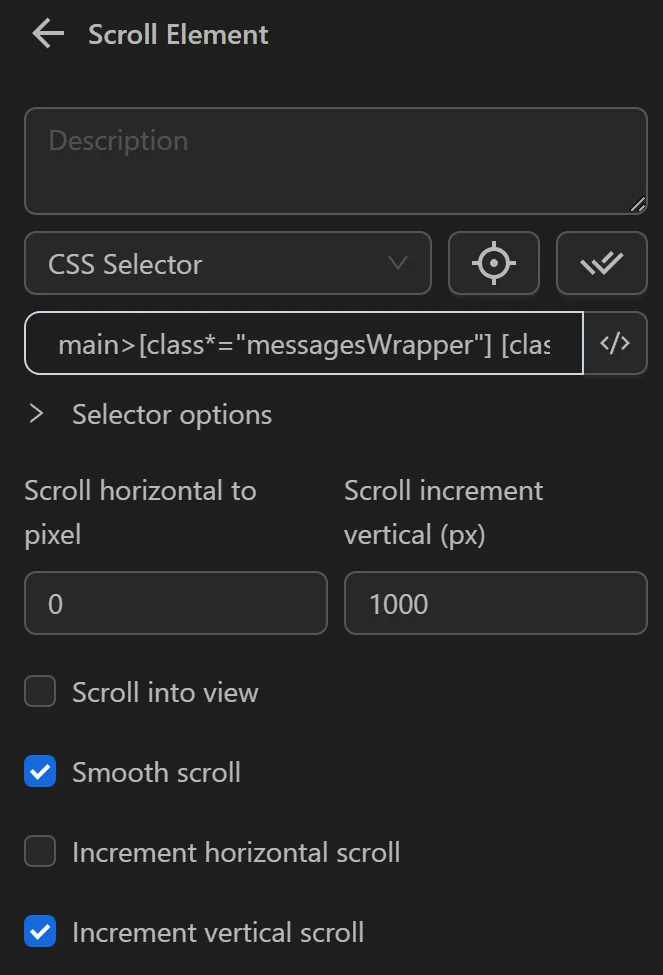This screenshot has height=975, width=663.
Task: Uncheck Increment vertical scroll
Action: click(40, 931)
